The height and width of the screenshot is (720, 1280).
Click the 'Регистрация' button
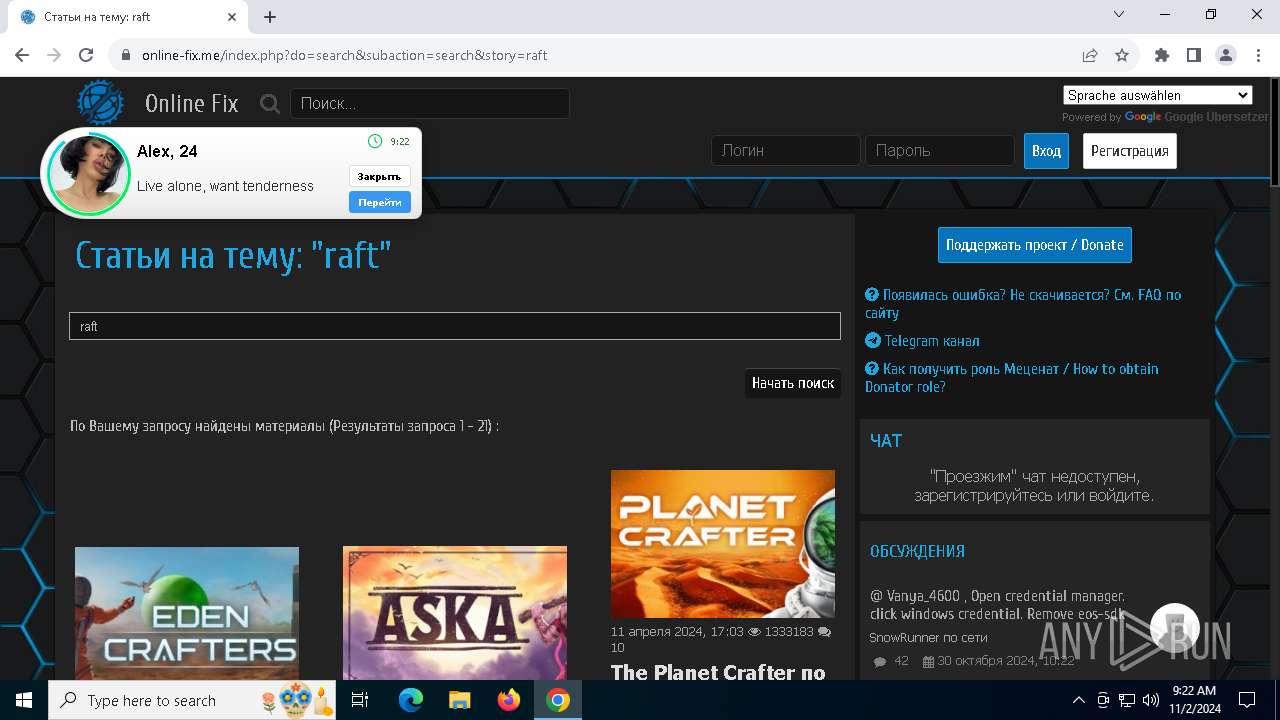(x=1130, y=151)
